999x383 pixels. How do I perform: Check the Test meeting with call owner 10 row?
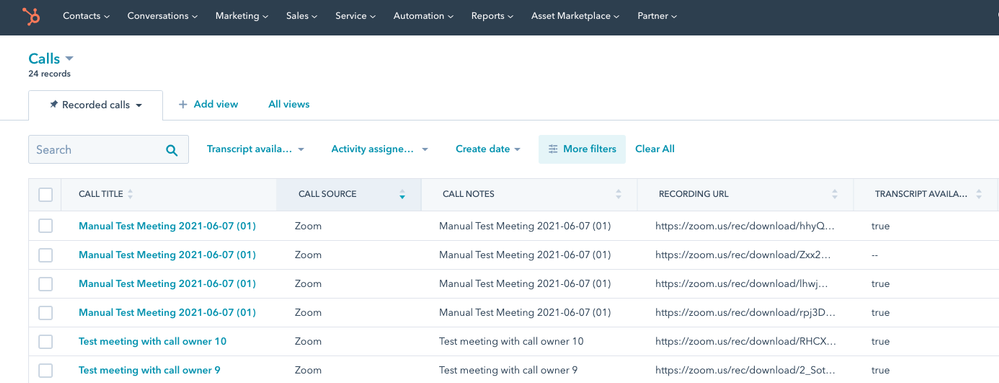click(45, 342)
